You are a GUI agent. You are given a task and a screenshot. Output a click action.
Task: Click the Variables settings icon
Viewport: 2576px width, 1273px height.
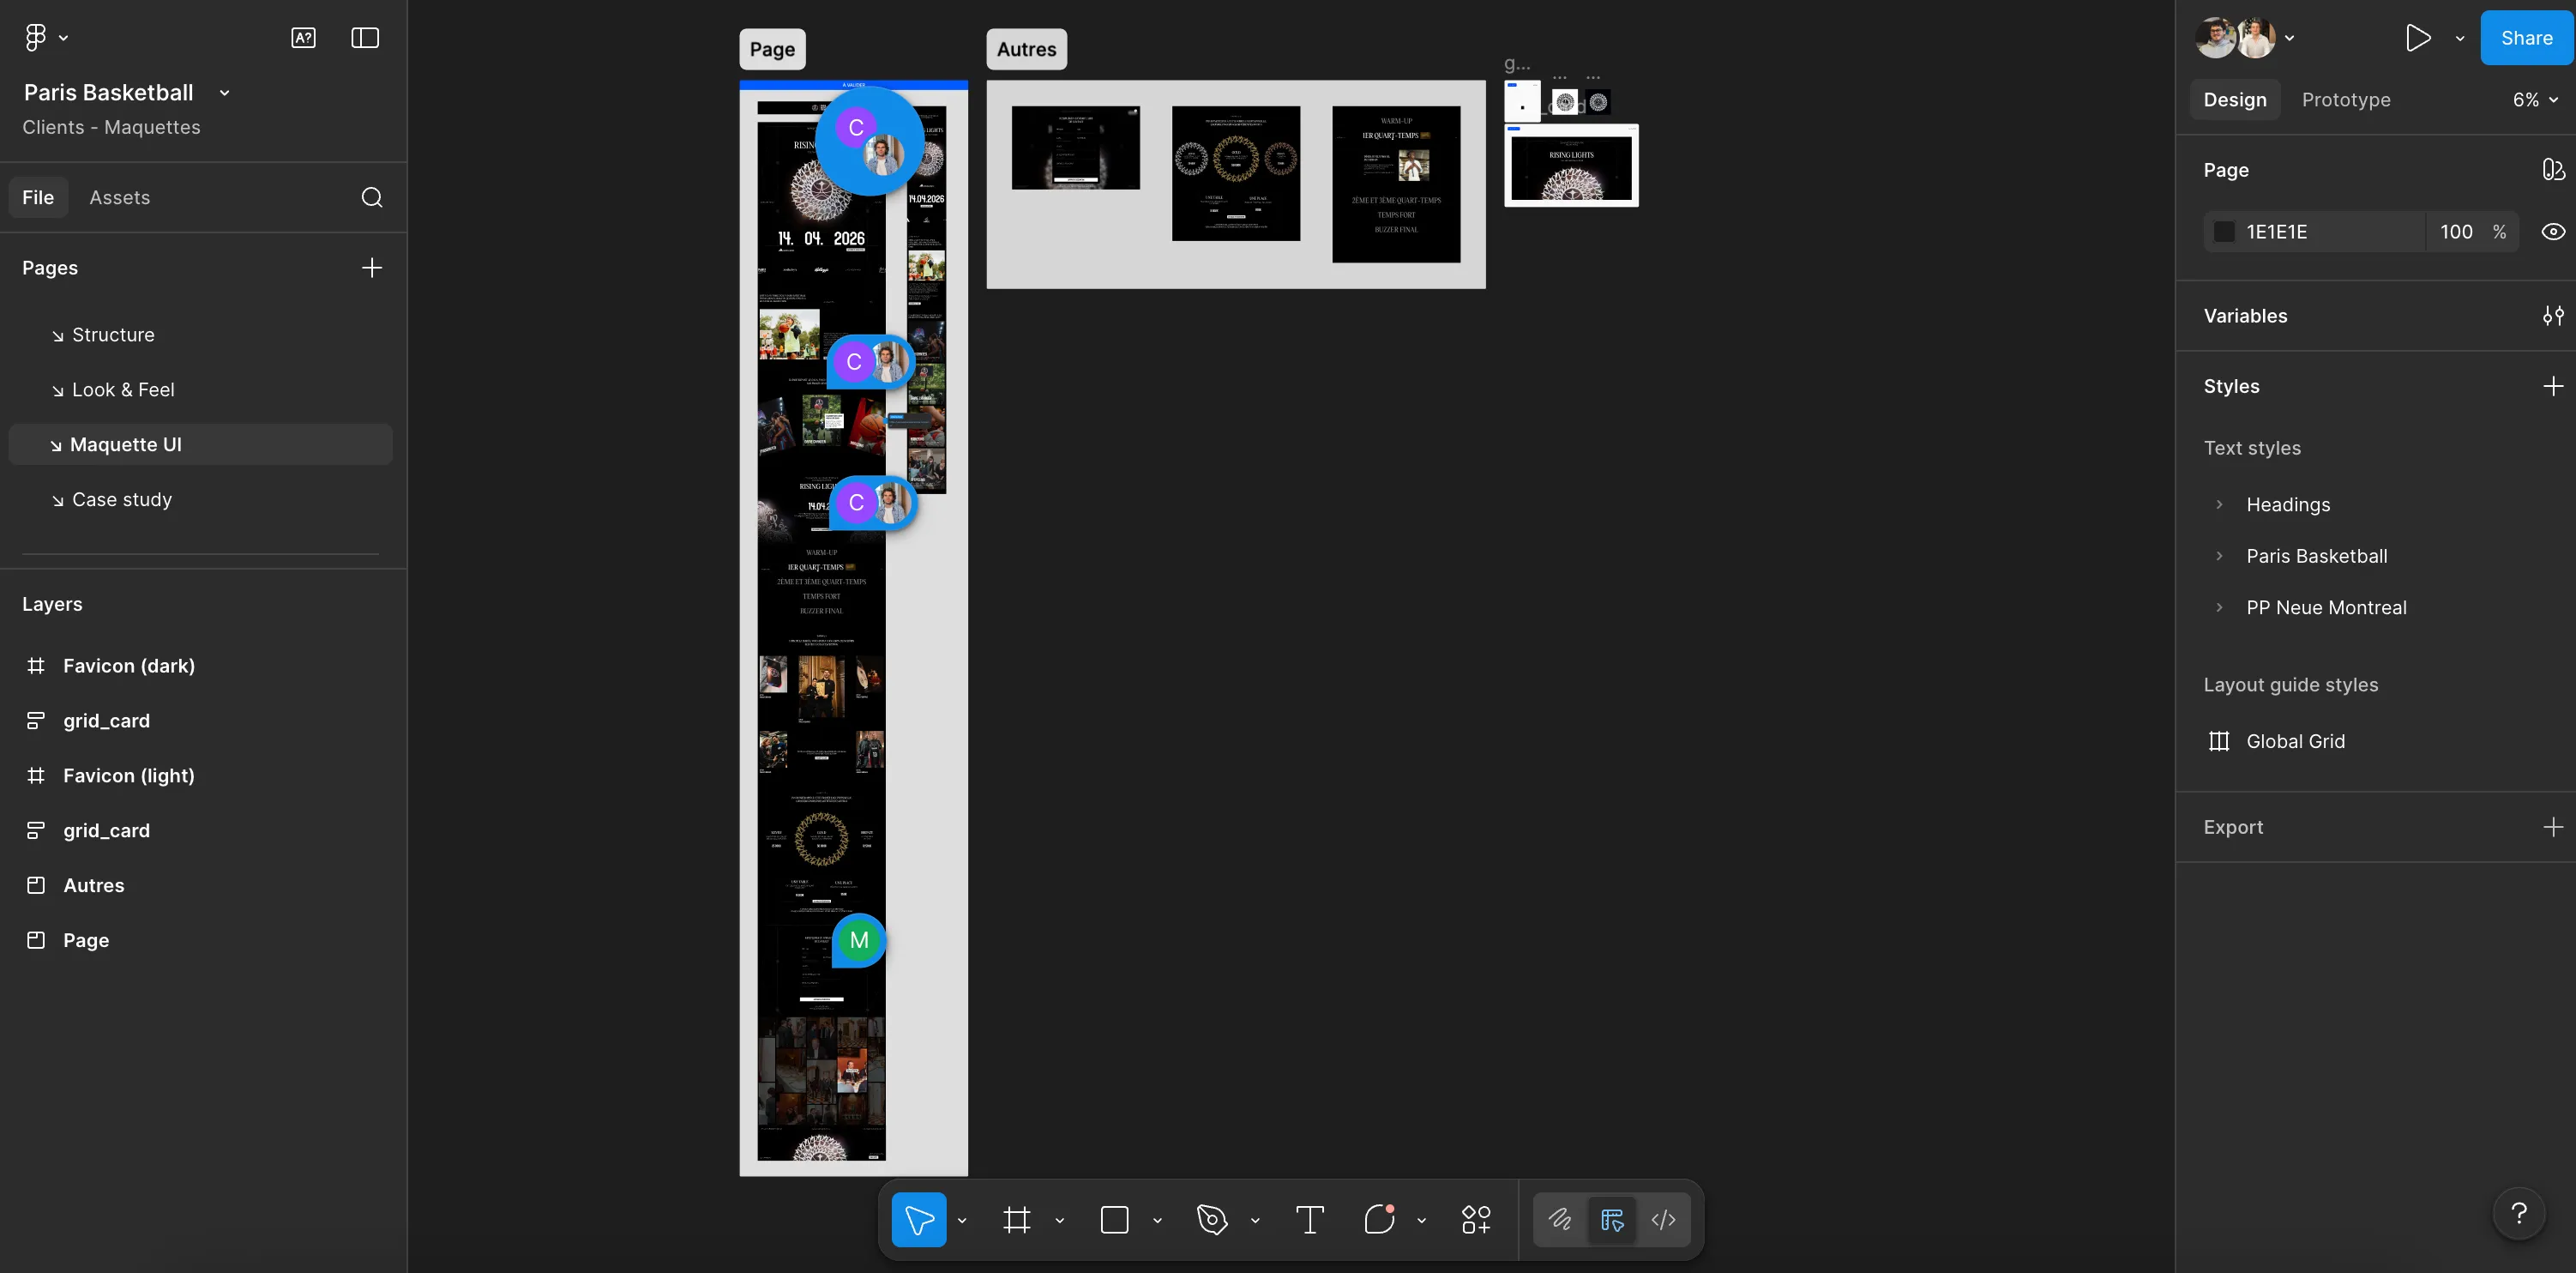tap(2552, 316)
